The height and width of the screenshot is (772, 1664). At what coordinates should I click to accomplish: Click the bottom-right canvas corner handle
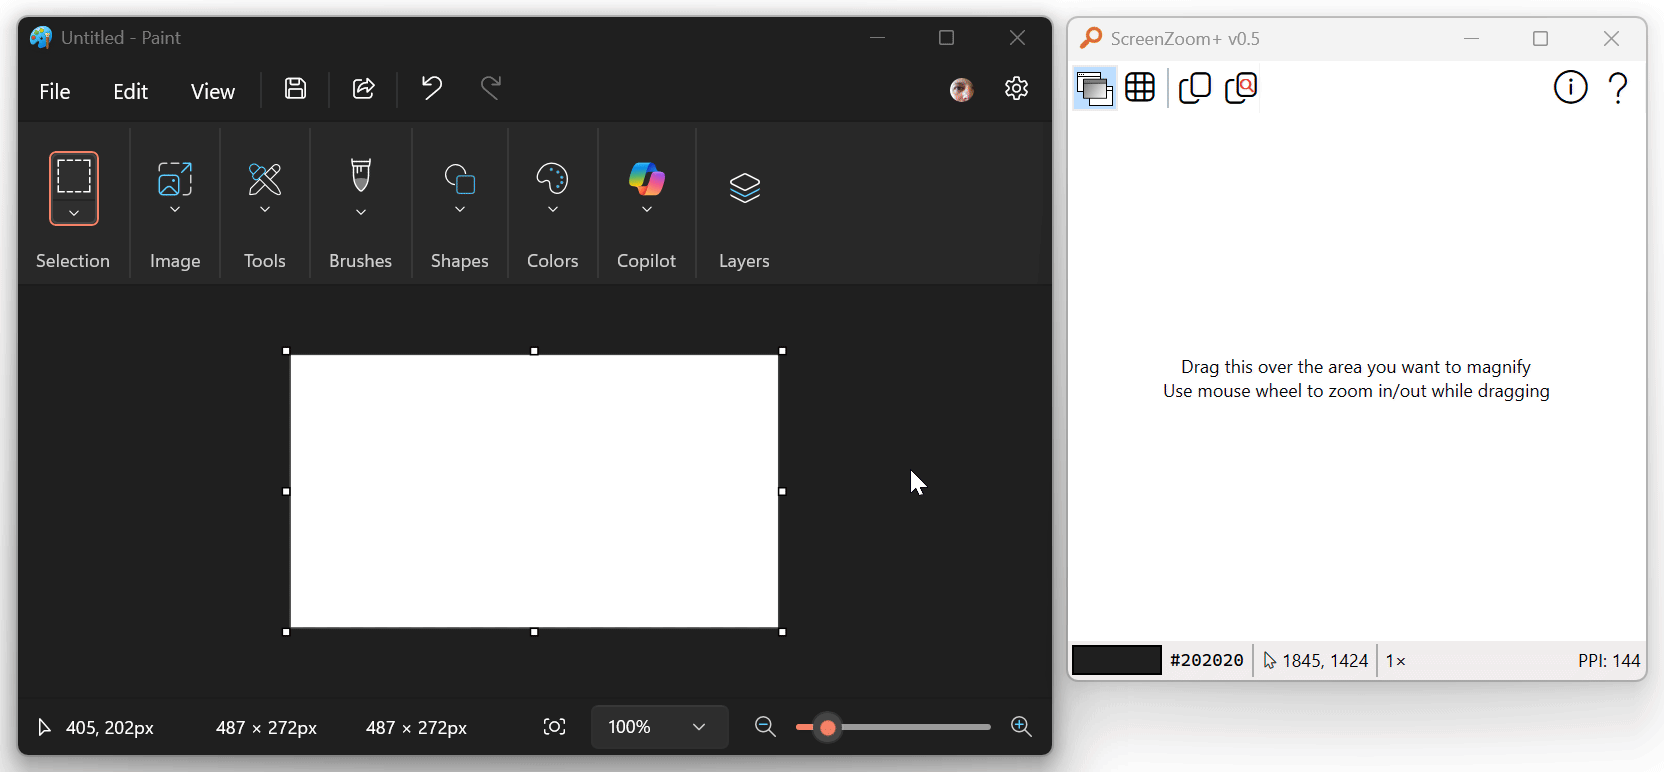tap(782, 632)
